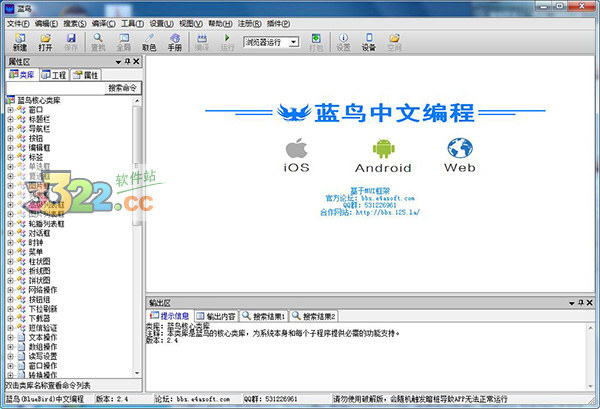Click class library scrollbar down arrow

coord(137,373)
